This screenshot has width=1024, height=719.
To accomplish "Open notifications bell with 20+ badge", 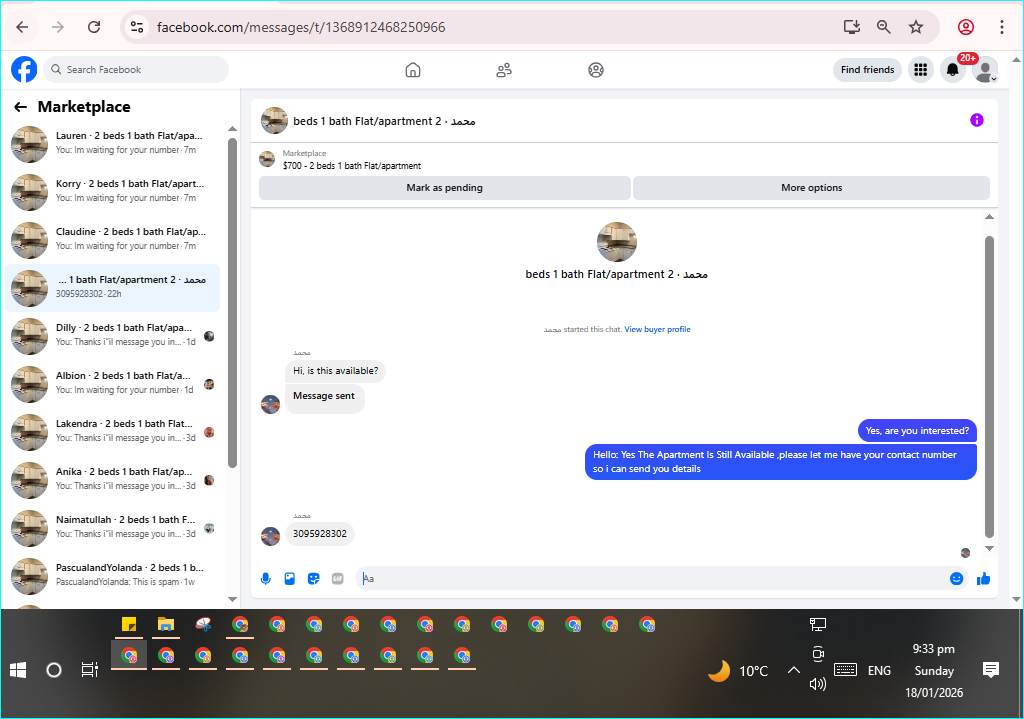I will (x=953, y=70).
